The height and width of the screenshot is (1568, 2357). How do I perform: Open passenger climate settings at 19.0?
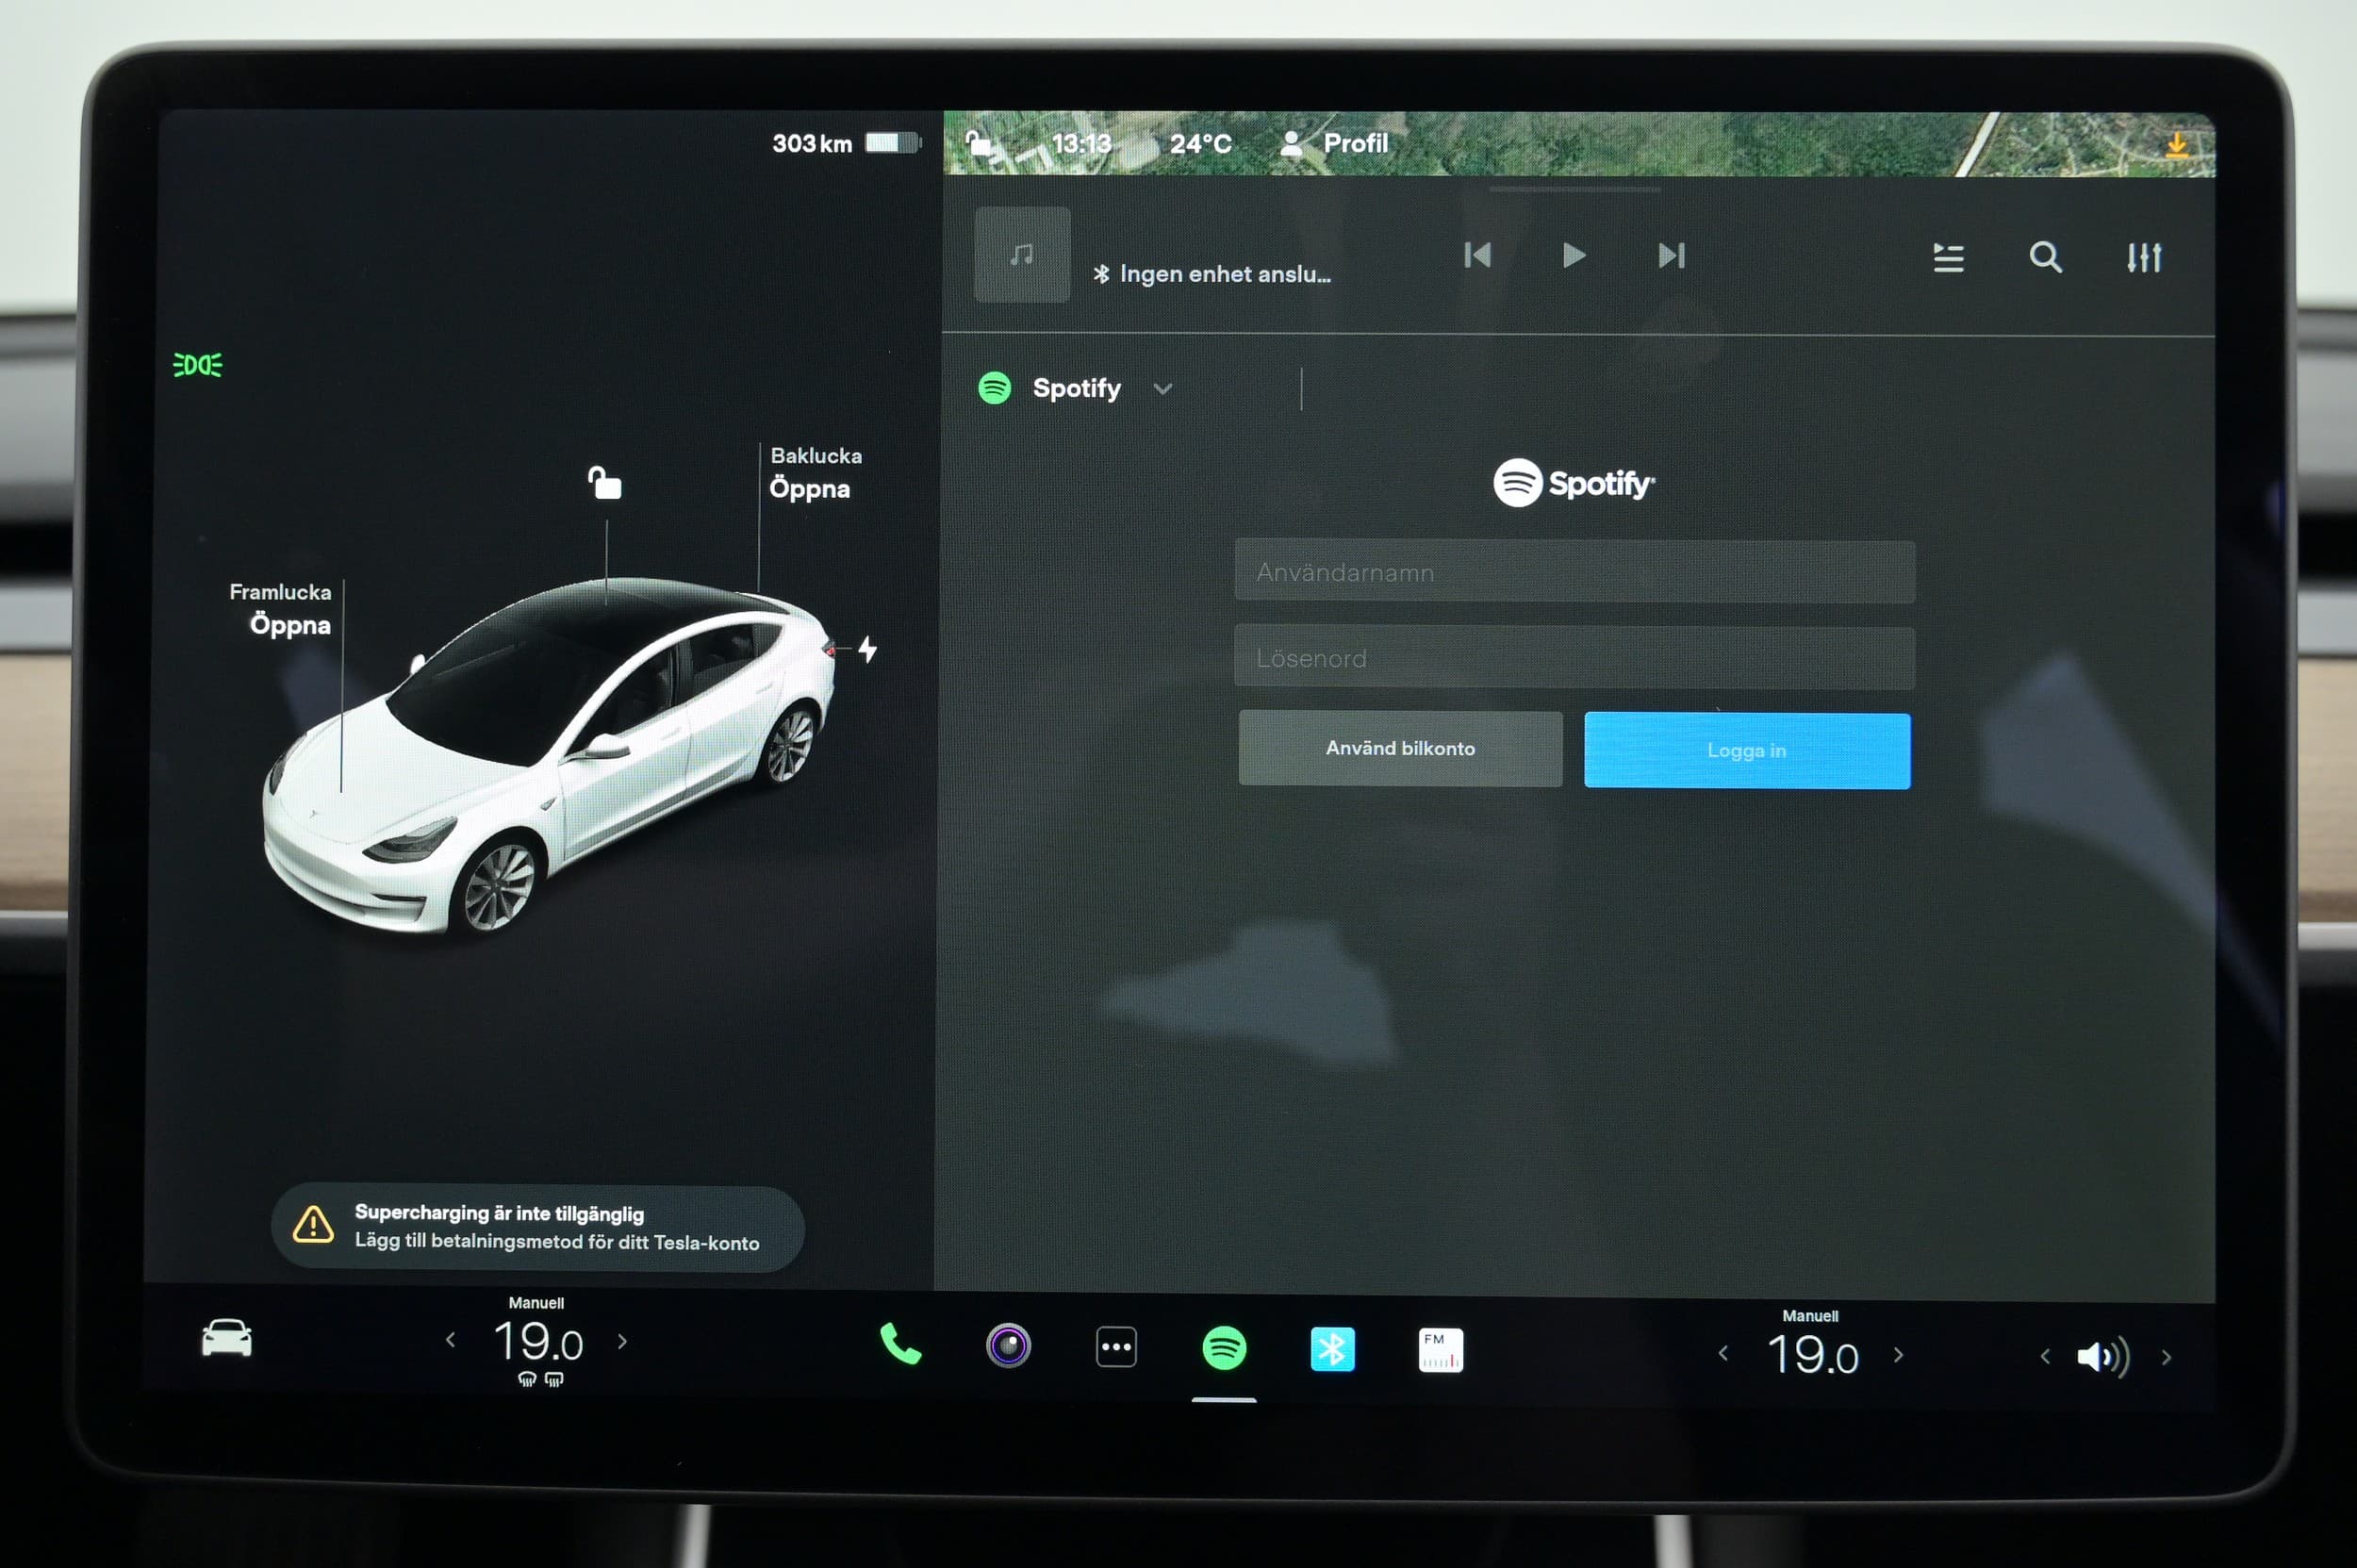coord(1812,1355)
